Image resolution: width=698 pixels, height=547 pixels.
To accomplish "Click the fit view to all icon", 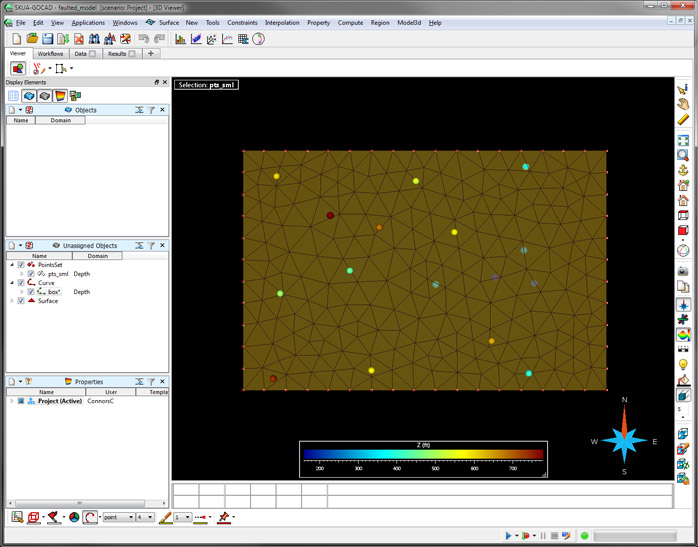I will tap(683, 141).
